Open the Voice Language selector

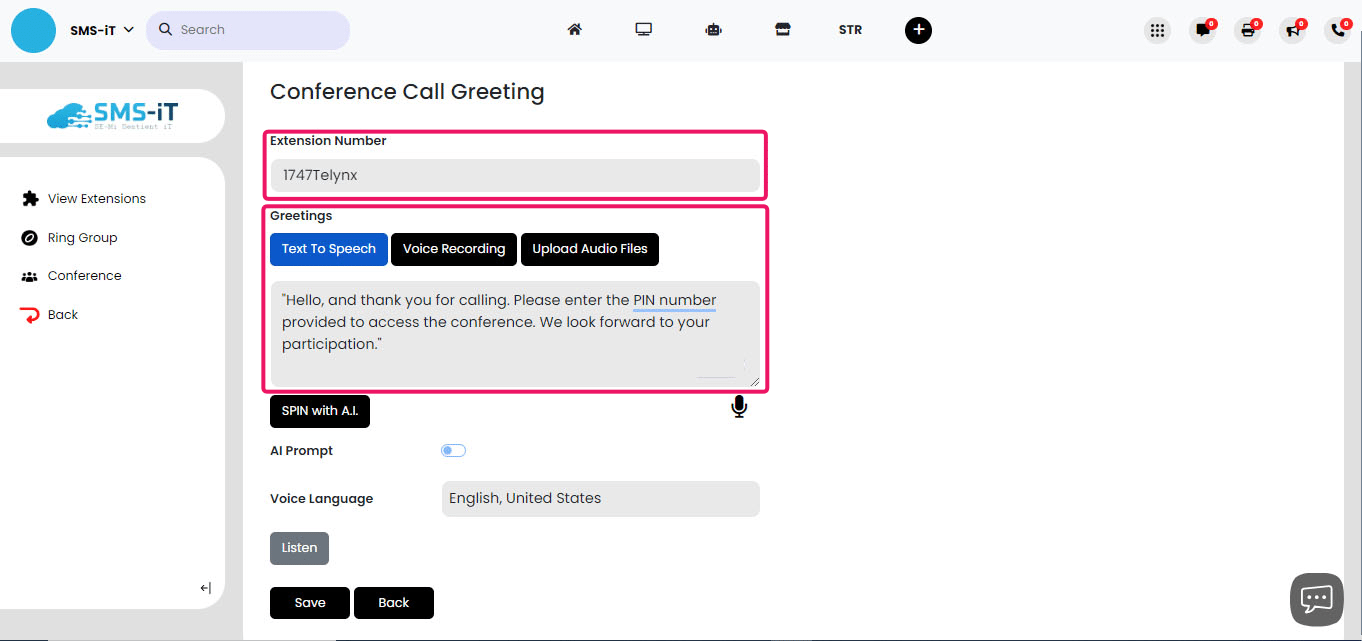tap(600, 498)
